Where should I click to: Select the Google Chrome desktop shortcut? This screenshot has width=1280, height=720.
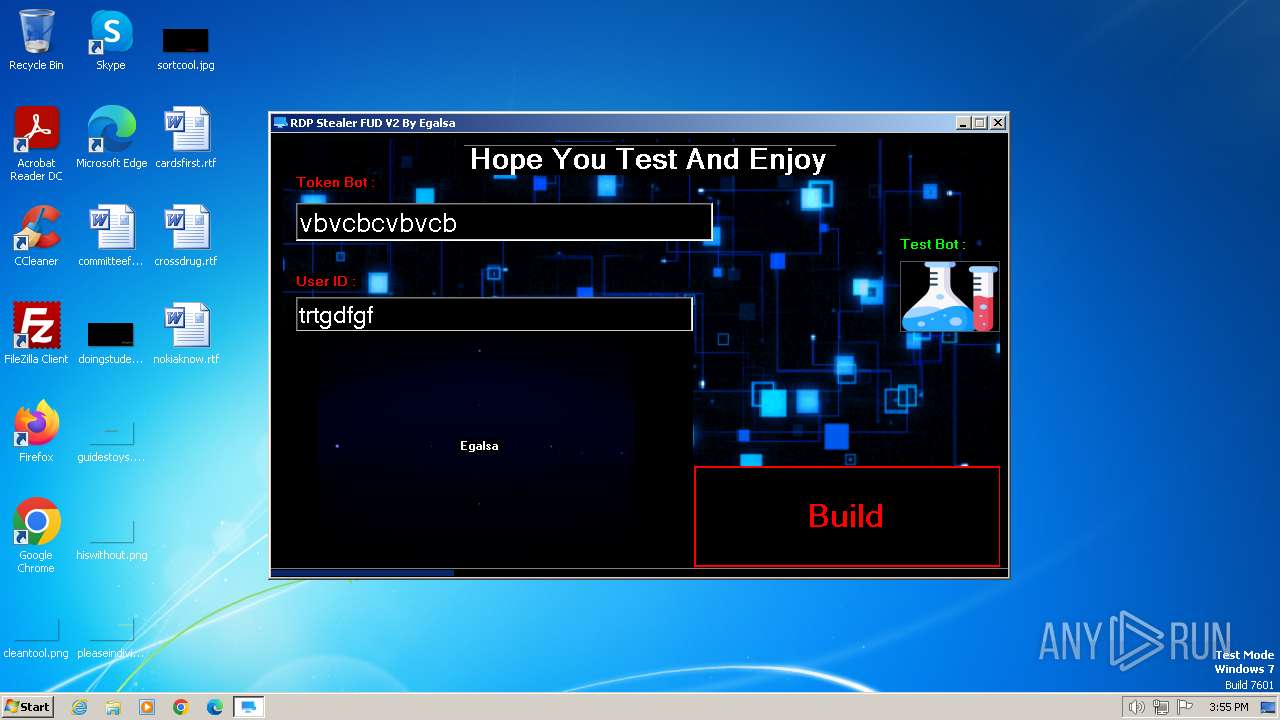coord(36,535)
